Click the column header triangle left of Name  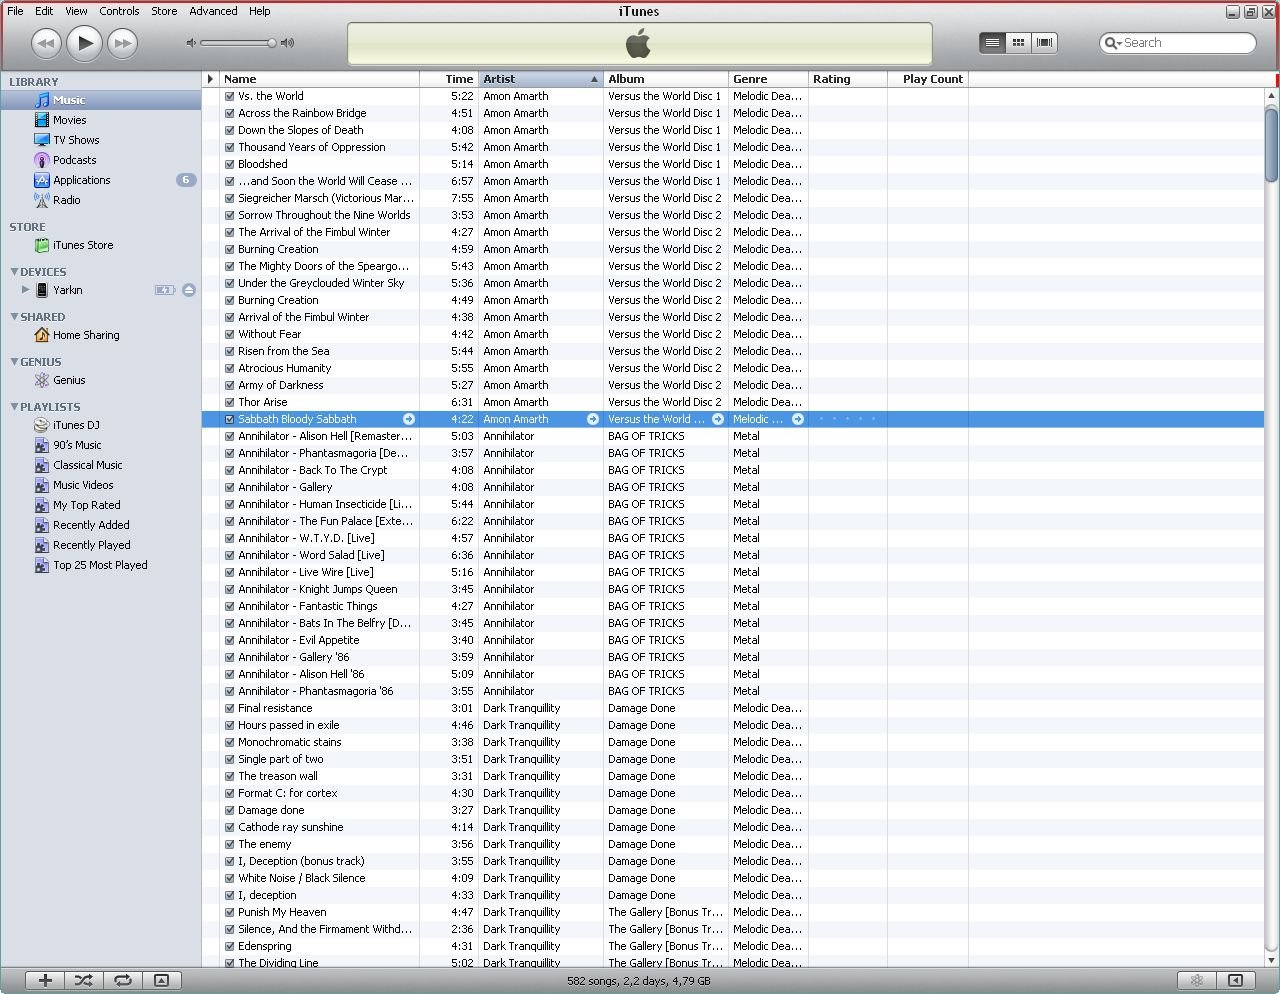[210, 79]
